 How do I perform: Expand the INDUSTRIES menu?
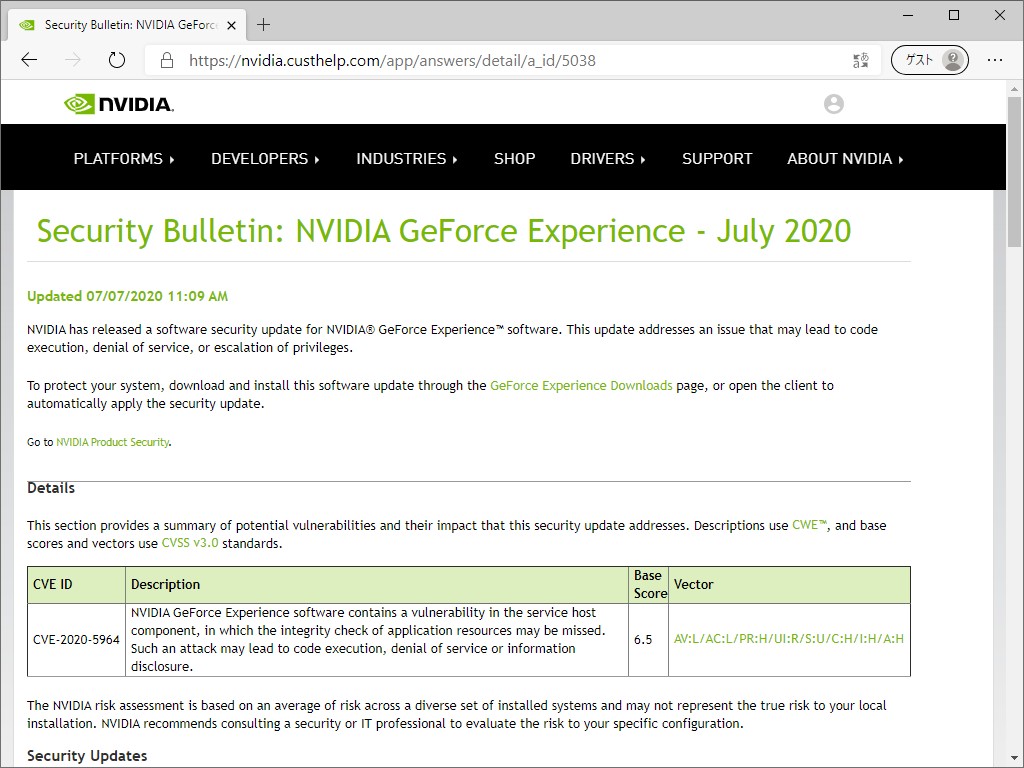click(406, 158)
